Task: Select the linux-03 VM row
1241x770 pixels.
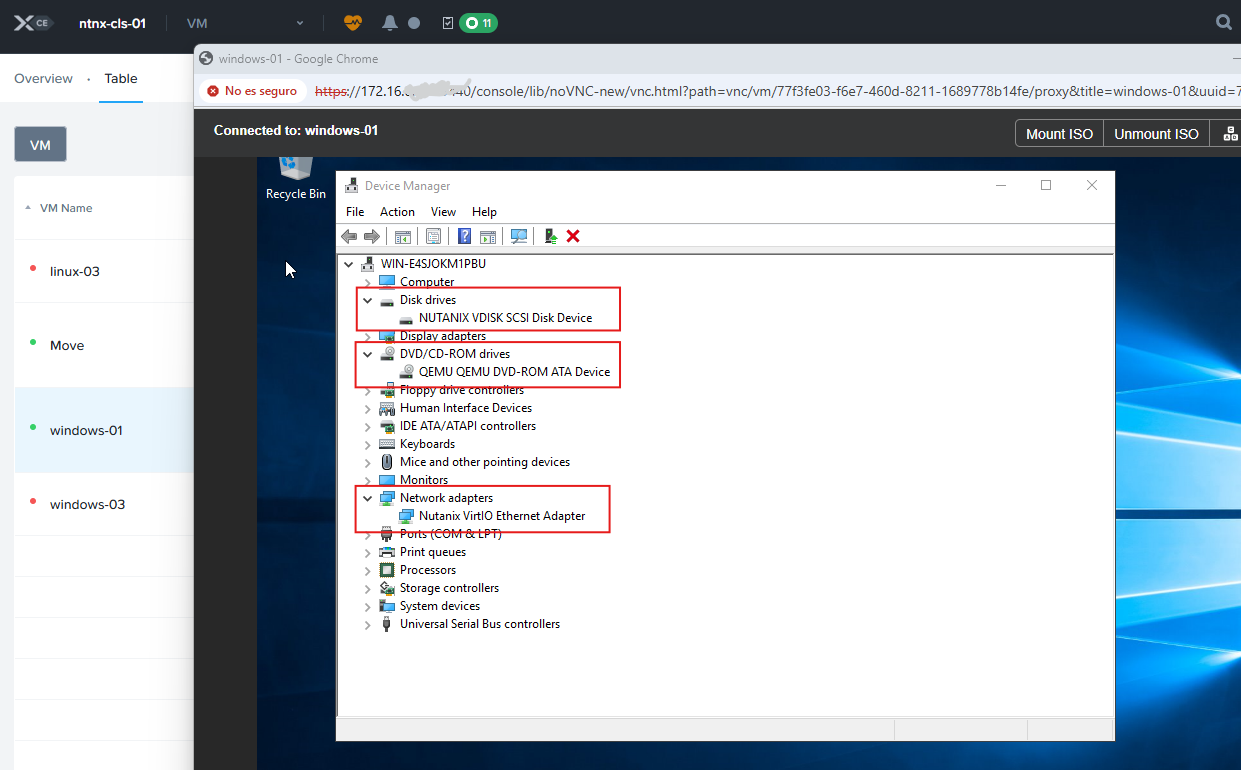Action: 75,272
